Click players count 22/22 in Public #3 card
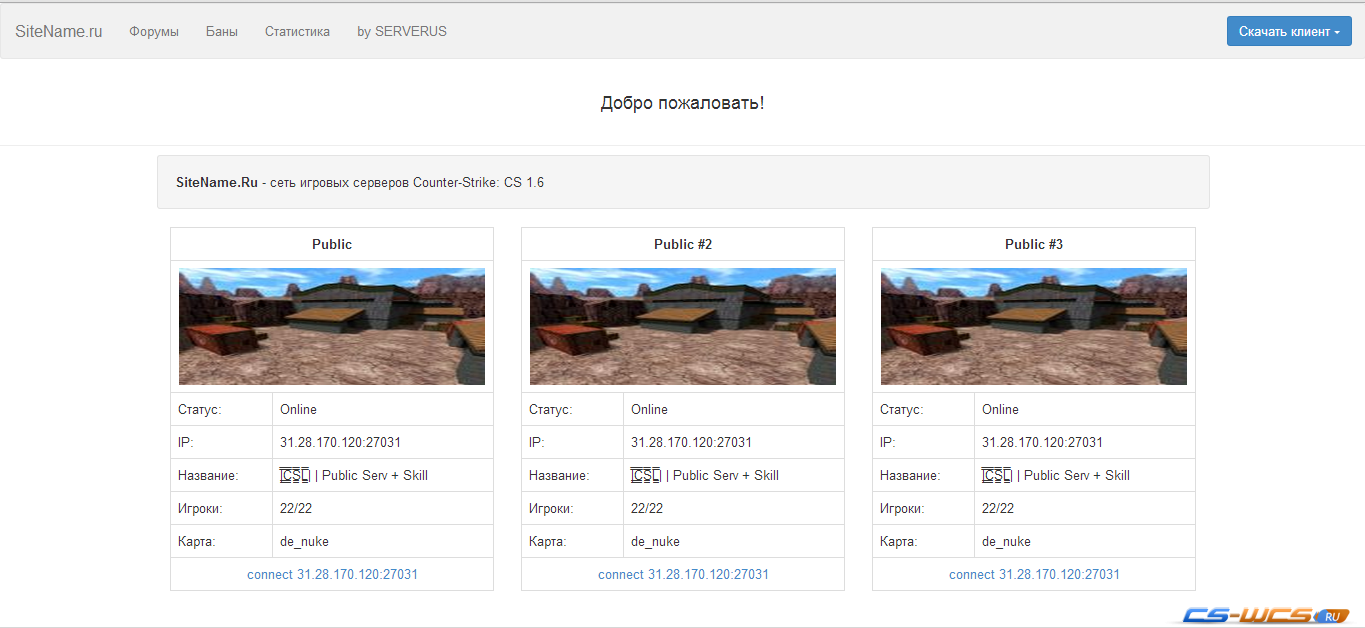This screenshot has height=628, width=1365. pyautogui.click(x=998, y=508)
